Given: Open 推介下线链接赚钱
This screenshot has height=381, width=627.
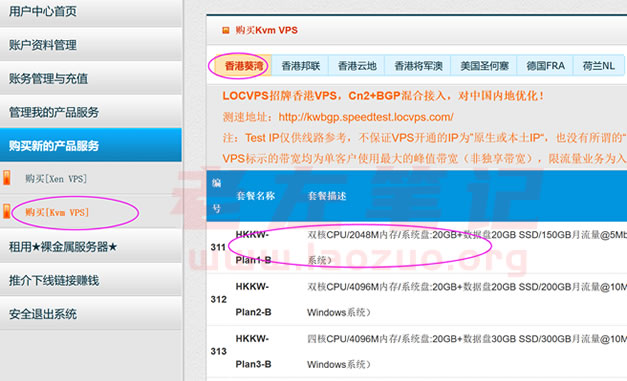Looking at the screenshot, I should (x=91, y=280).
